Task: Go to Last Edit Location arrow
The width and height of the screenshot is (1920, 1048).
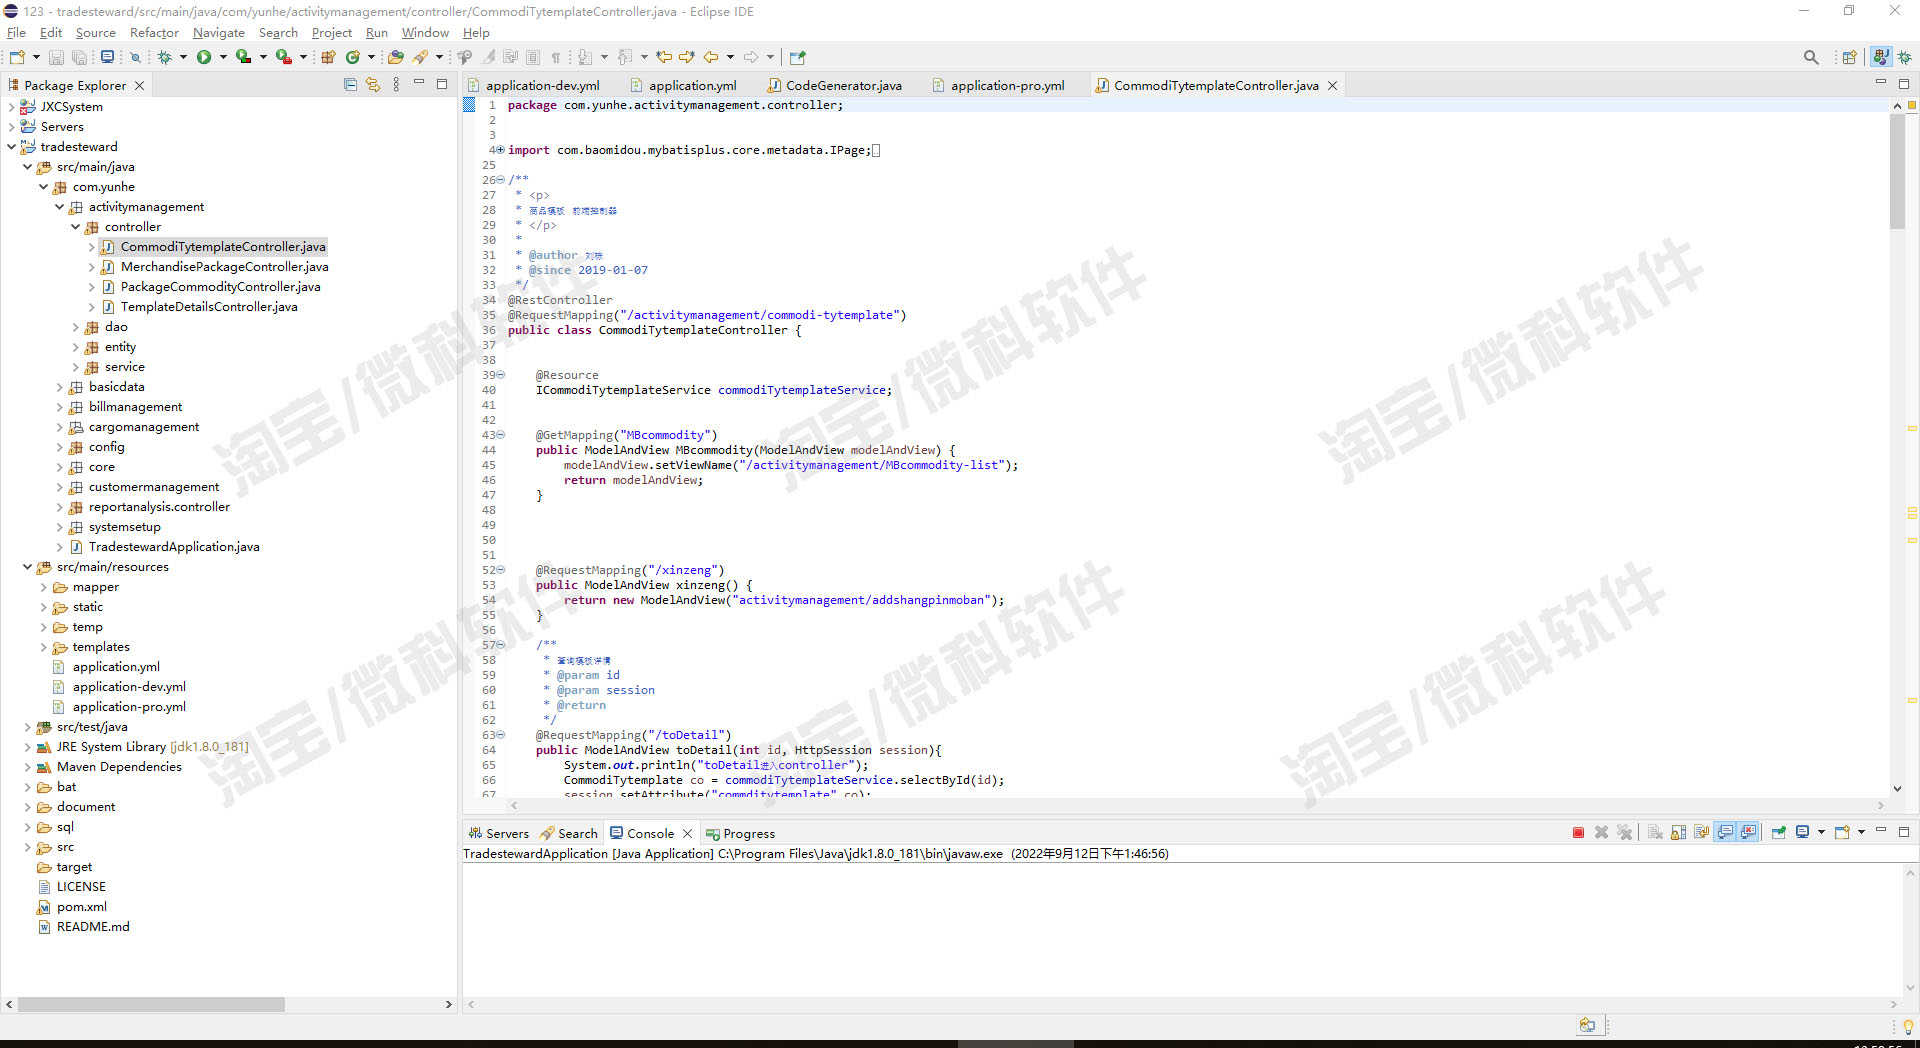Action: tap(664, 57)
